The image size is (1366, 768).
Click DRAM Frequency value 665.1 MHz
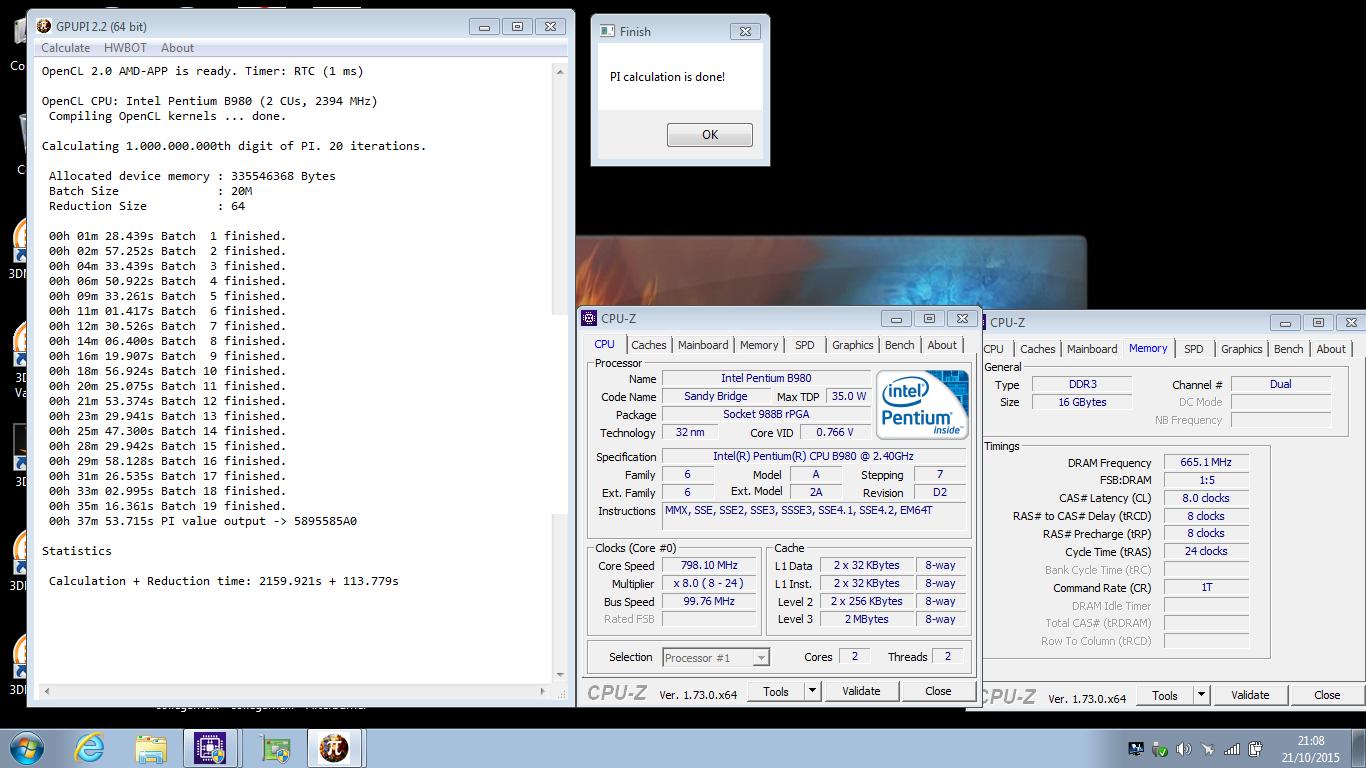(x=1206, y=463)
